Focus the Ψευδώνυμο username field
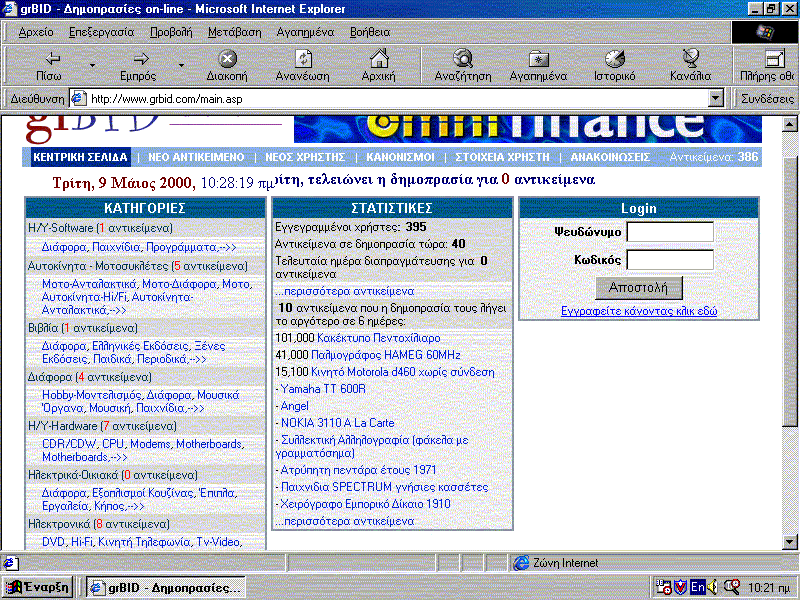This screenshot has height=600, width=800. tap(670, 232)
